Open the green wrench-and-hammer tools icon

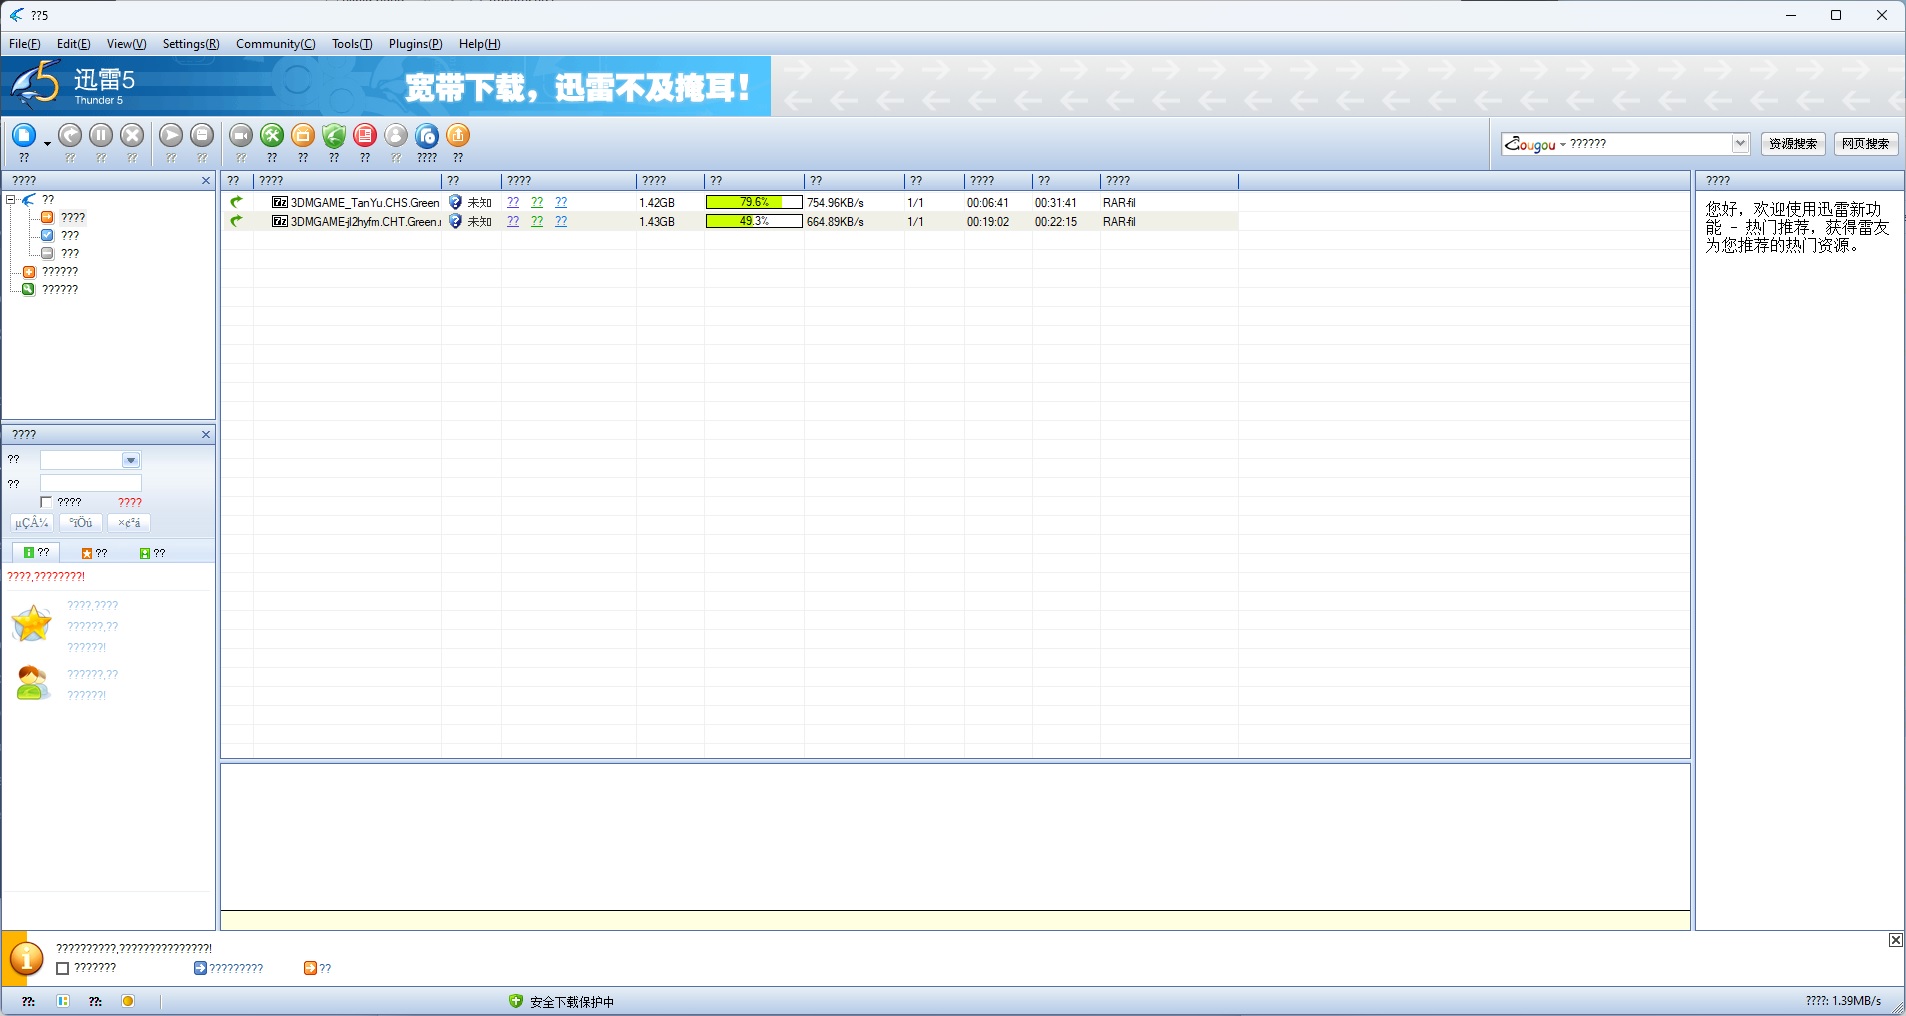272,135
